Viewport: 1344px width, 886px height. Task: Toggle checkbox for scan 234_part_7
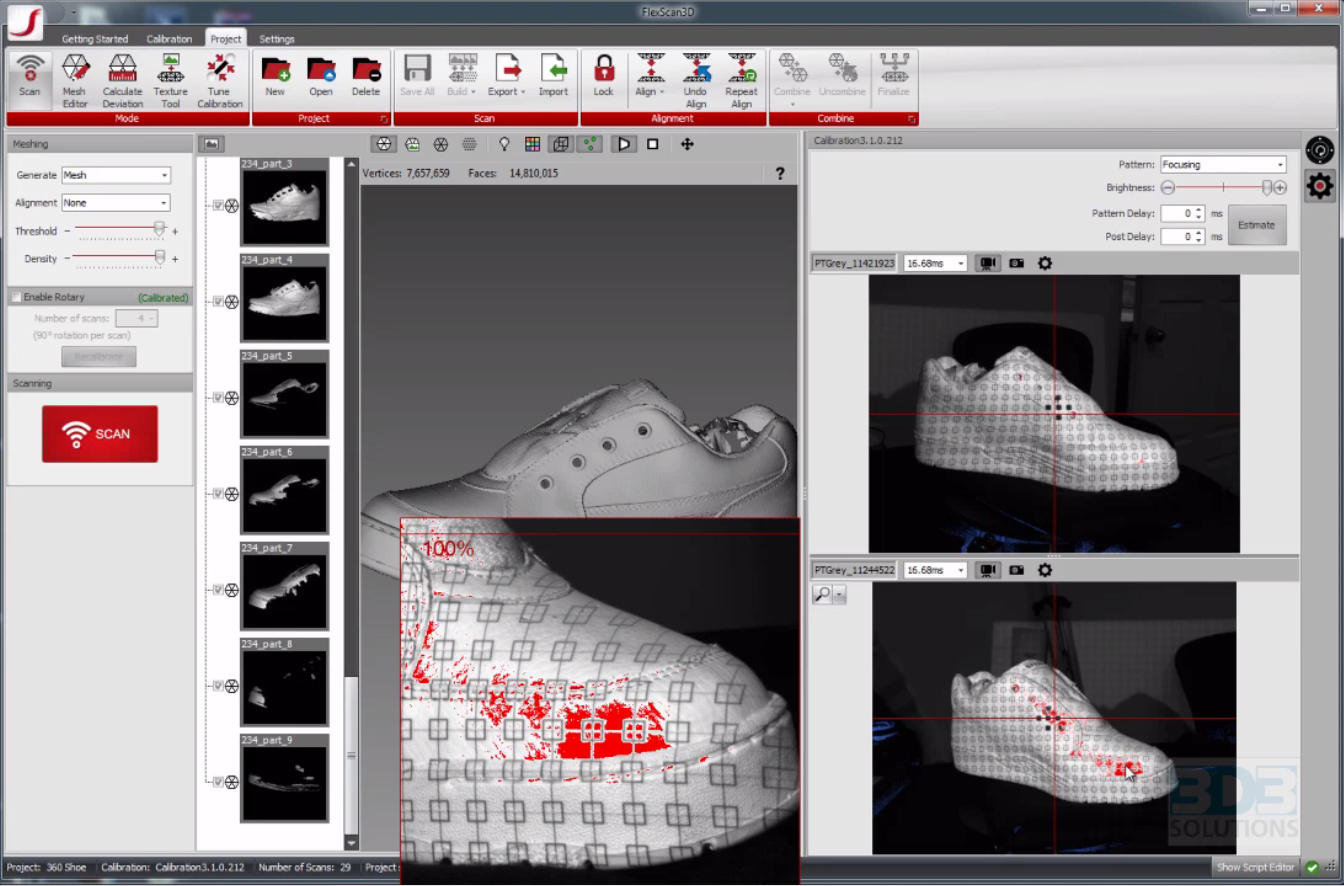pyautogui.click(x=218, y=590)
